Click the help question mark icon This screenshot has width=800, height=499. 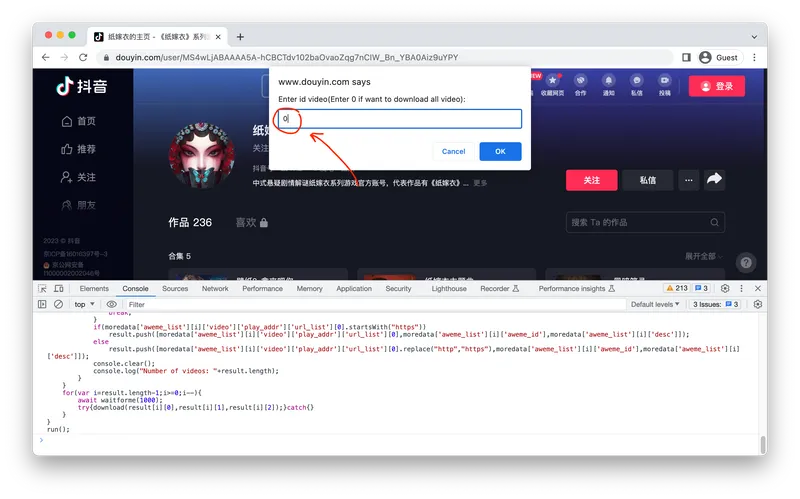tap(746, 262)
